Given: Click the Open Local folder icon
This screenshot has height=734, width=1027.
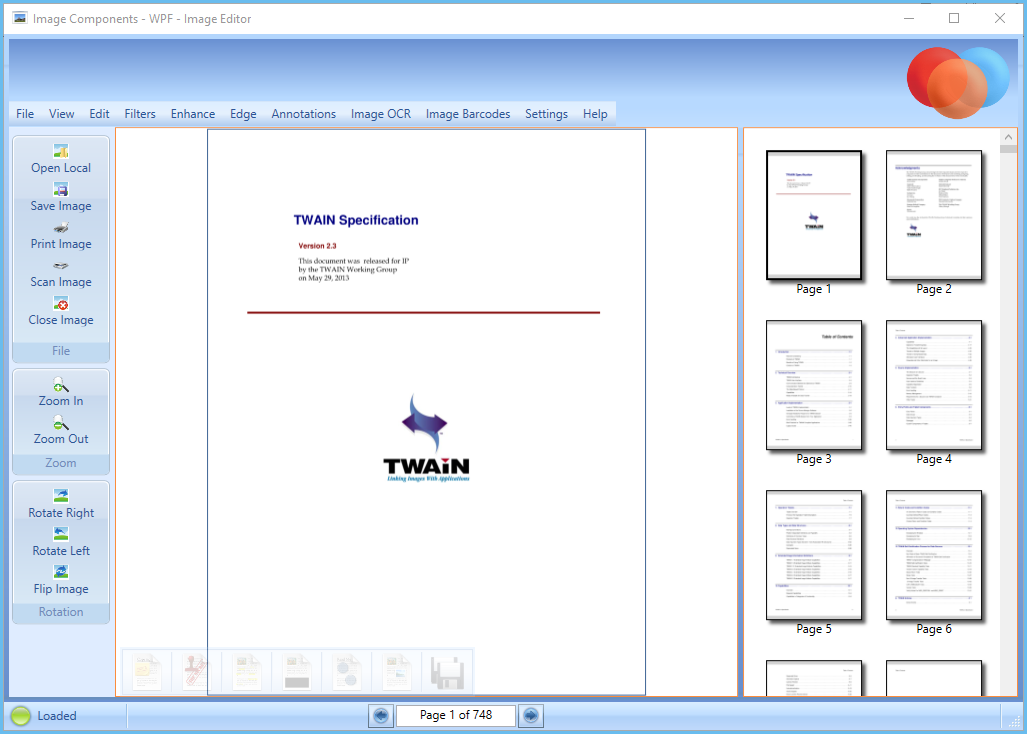Looking at the screenshot, I should point(61,151).
